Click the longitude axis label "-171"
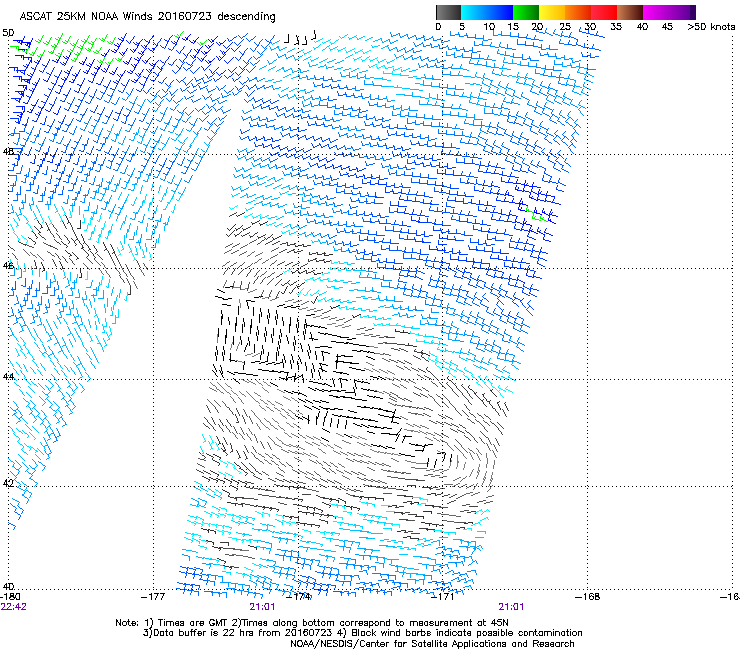This screenshot has height=650, width=740. pyautogui.click(x=443, y=597)
